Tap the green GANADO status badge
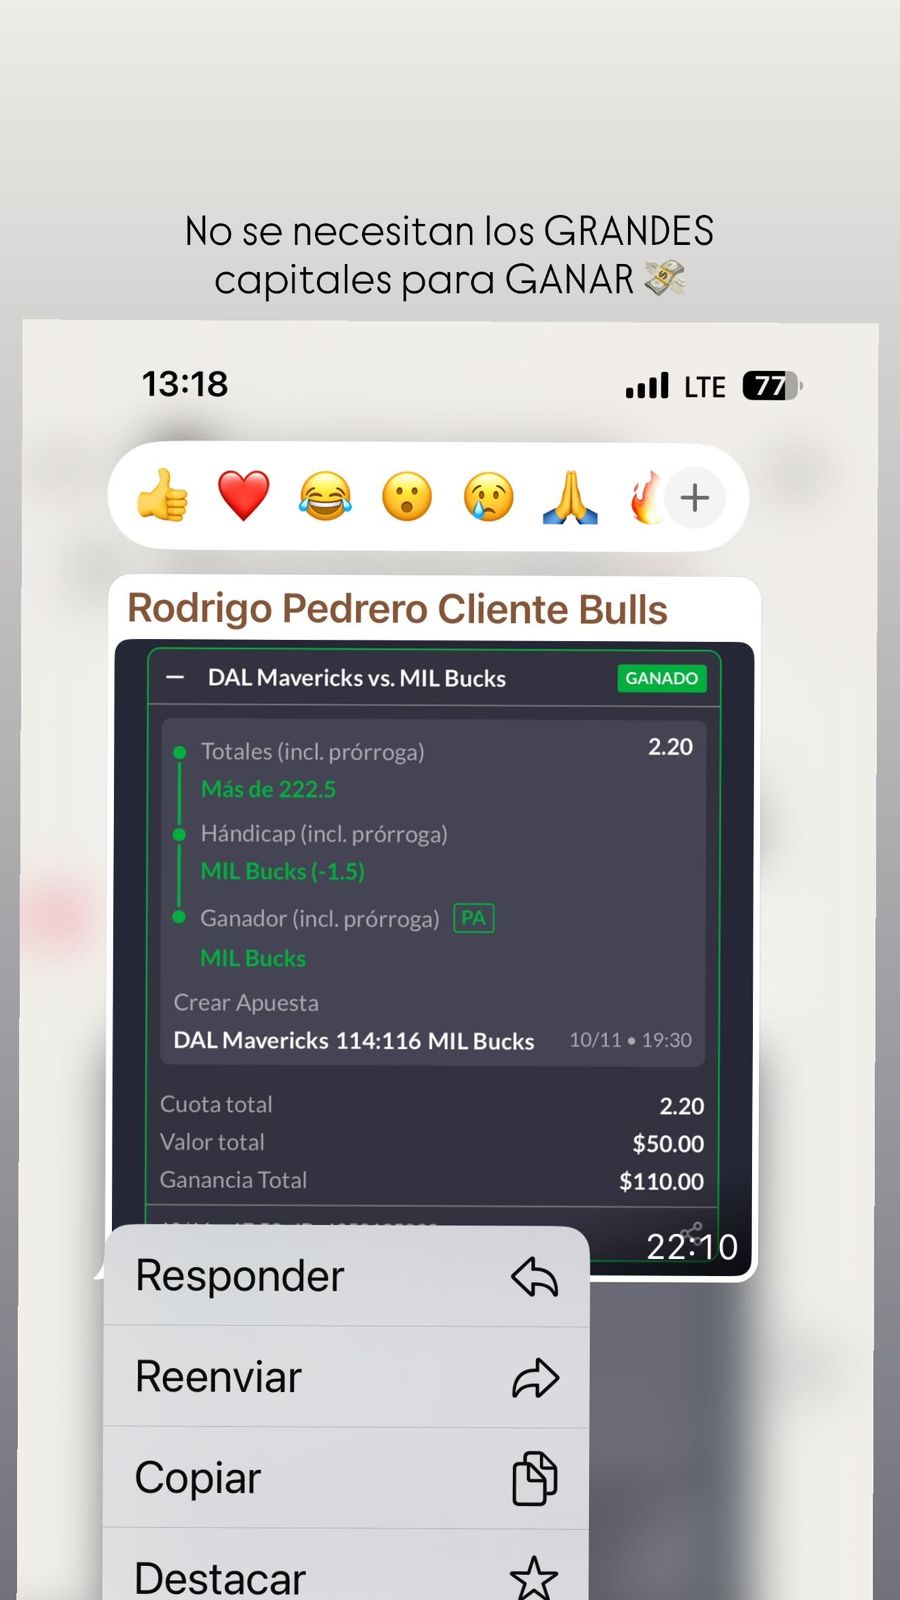This screenshot has width=900, height=1600. coord(662,678)
